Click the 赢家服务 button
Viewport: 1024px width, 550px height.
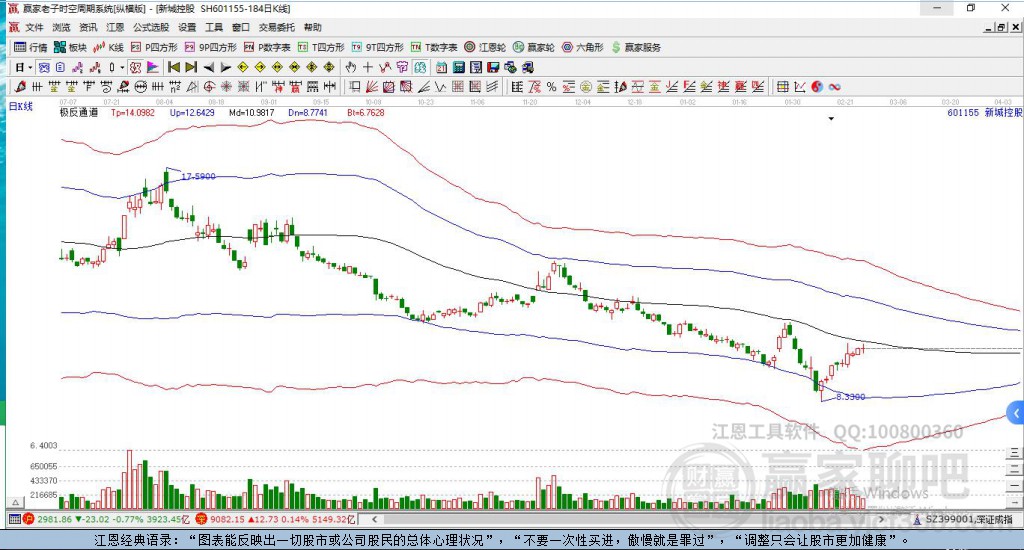(636, 47)
